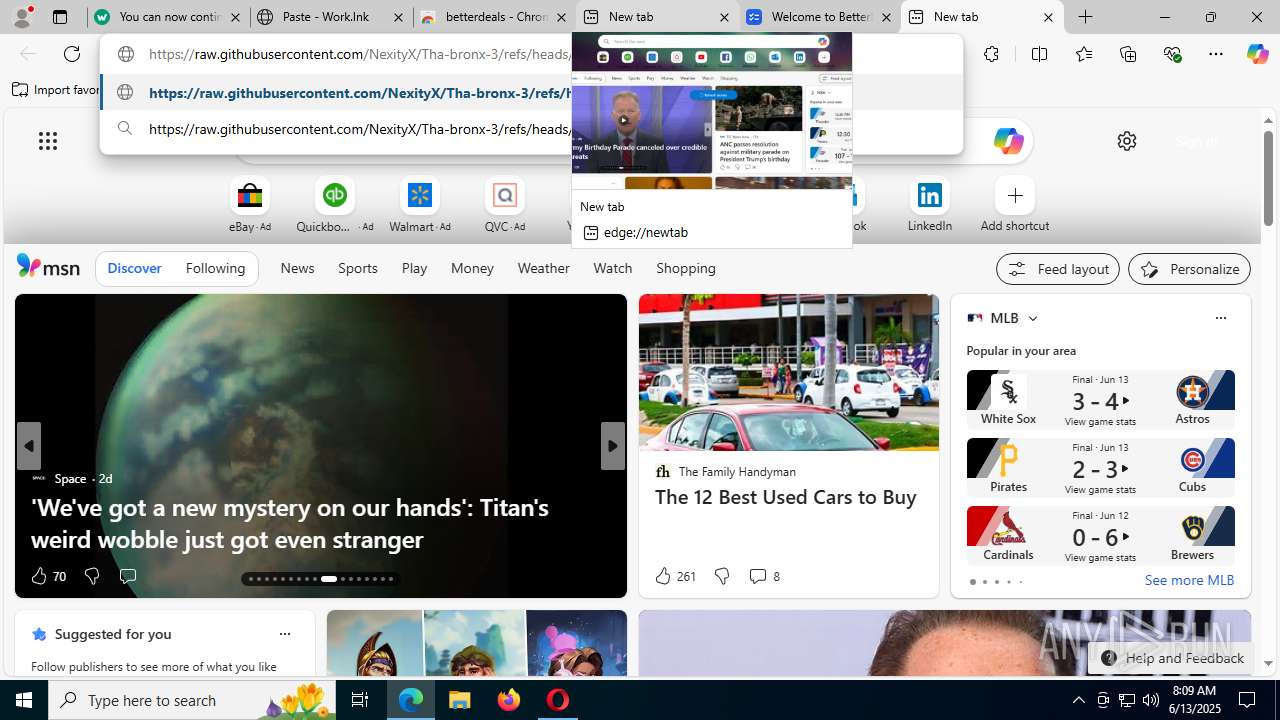Open File Explorer from the taskbar
This screenshot has height=720, width=1280.
[x=460, y=700]
